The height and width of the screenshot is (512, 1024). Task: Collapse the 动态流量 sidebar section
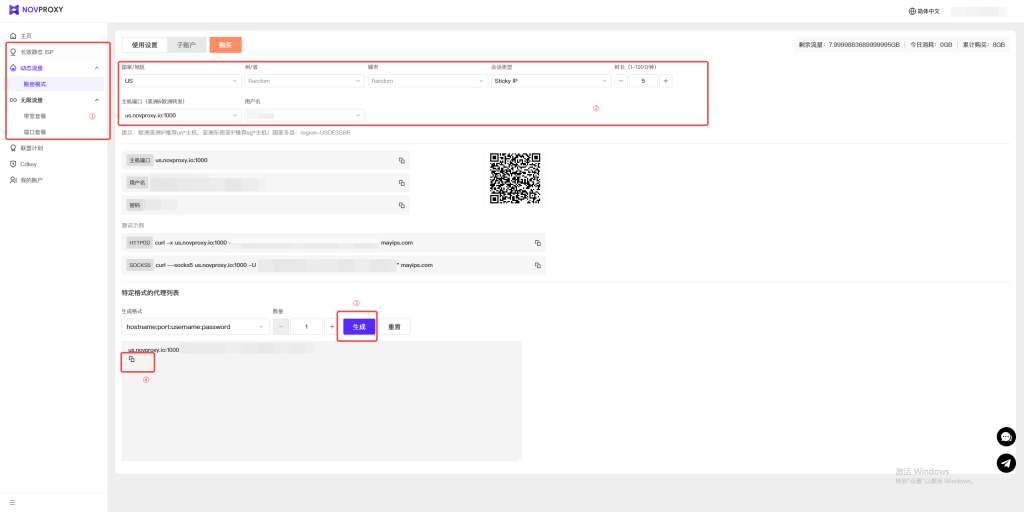click(x=97, y=68)
